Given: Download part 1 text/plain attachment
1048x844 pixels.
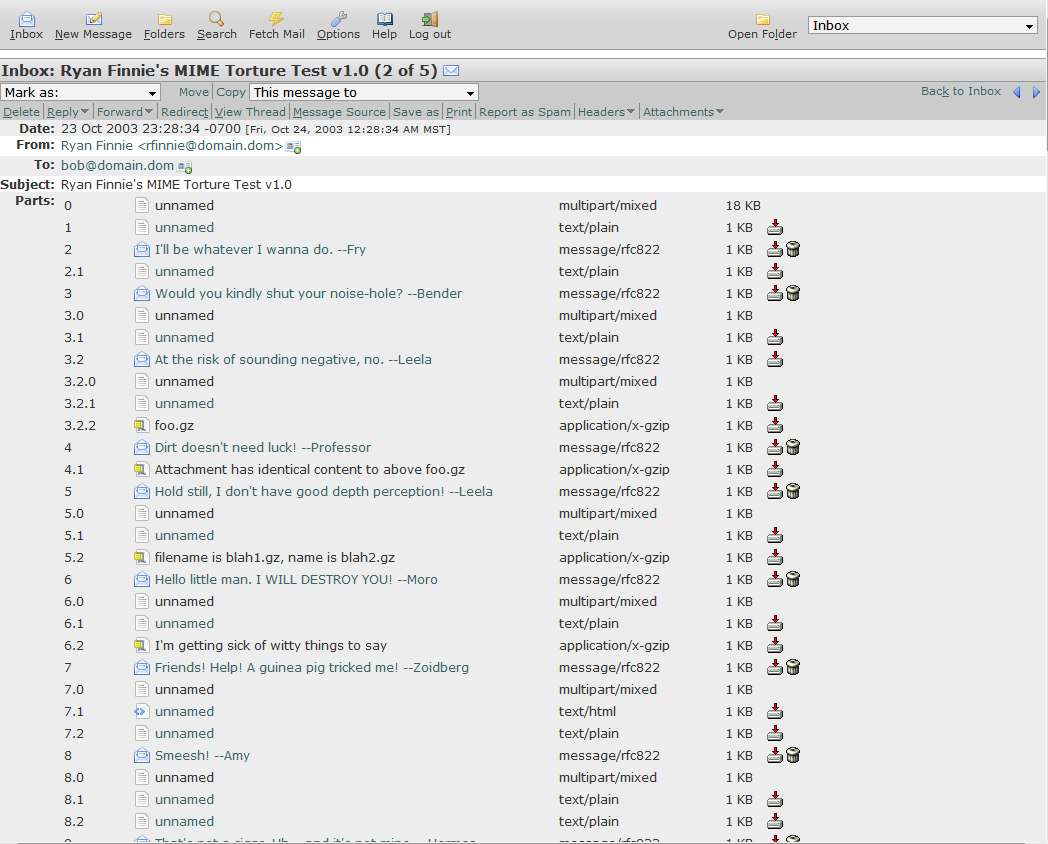Looking at the screenshot, I should (775, 228).
